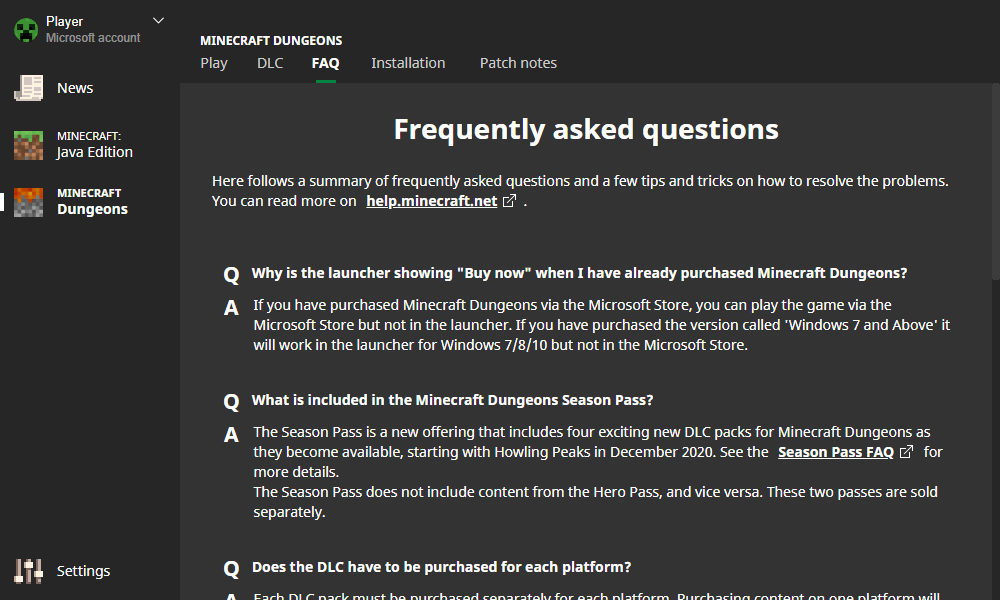The image size is (1000, 600).
Task: Click the "Frequently asked questions" heading
Action: (586, 129)
